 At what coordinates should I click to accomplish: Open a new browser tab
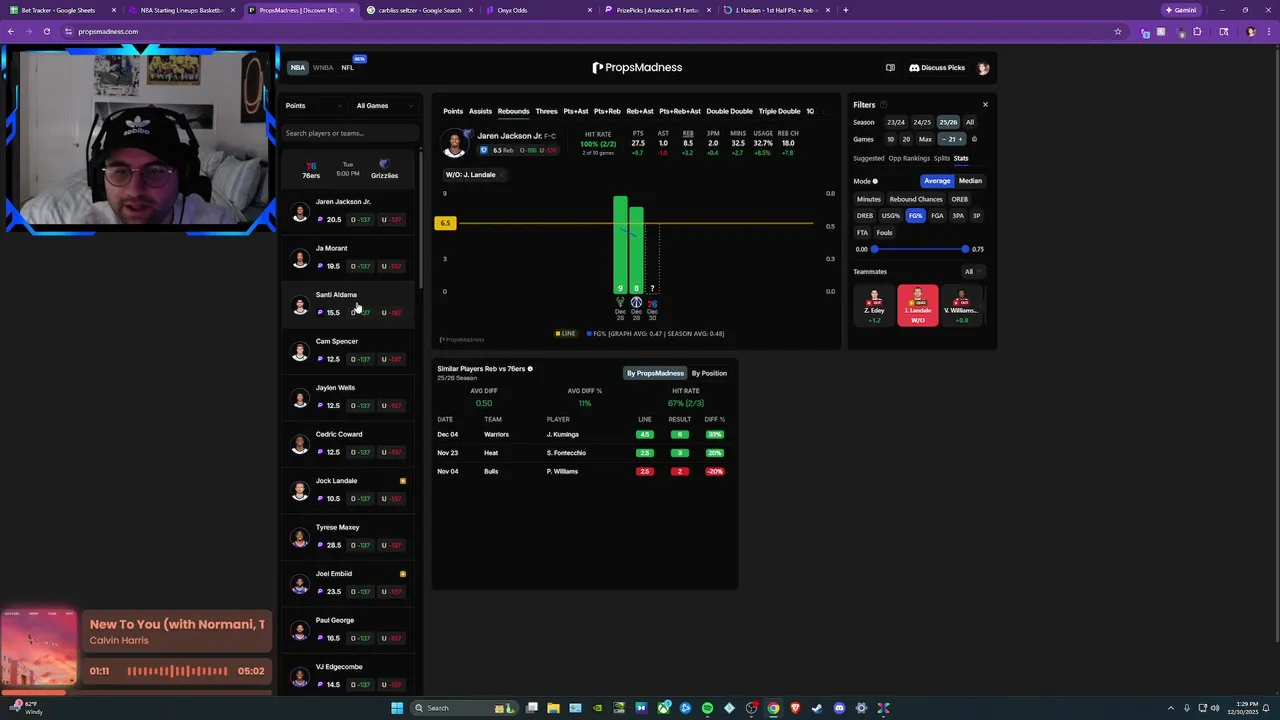point(846,10)
